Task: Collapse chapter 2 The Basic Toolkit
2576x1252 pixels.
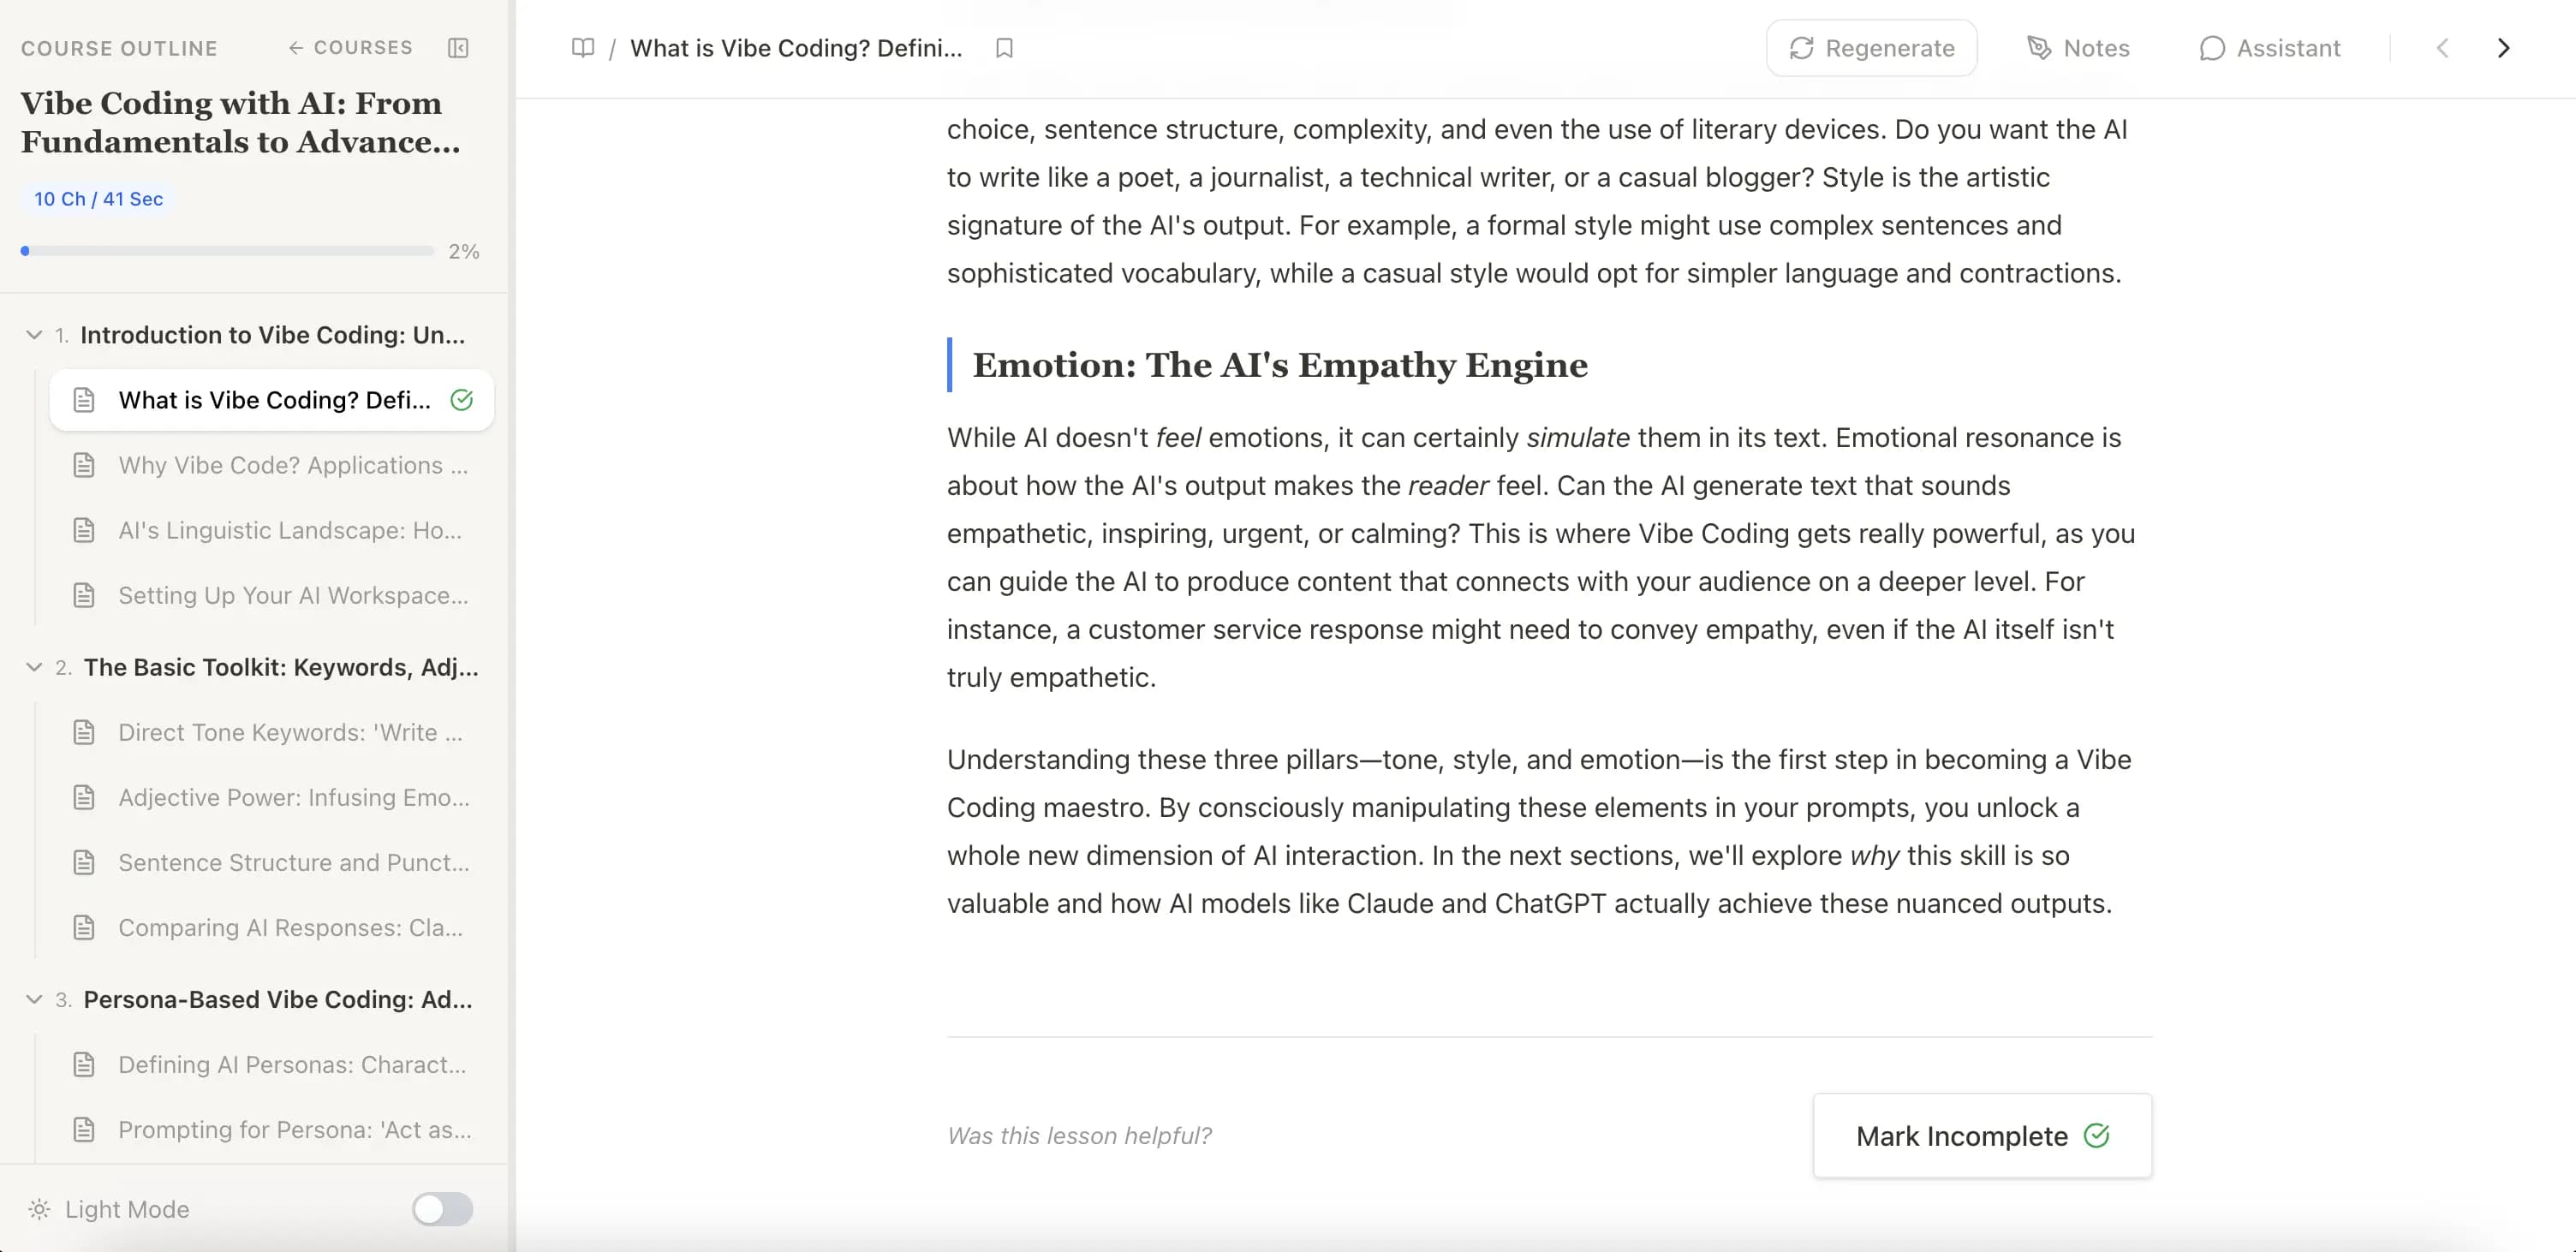Action: (34, 667)
